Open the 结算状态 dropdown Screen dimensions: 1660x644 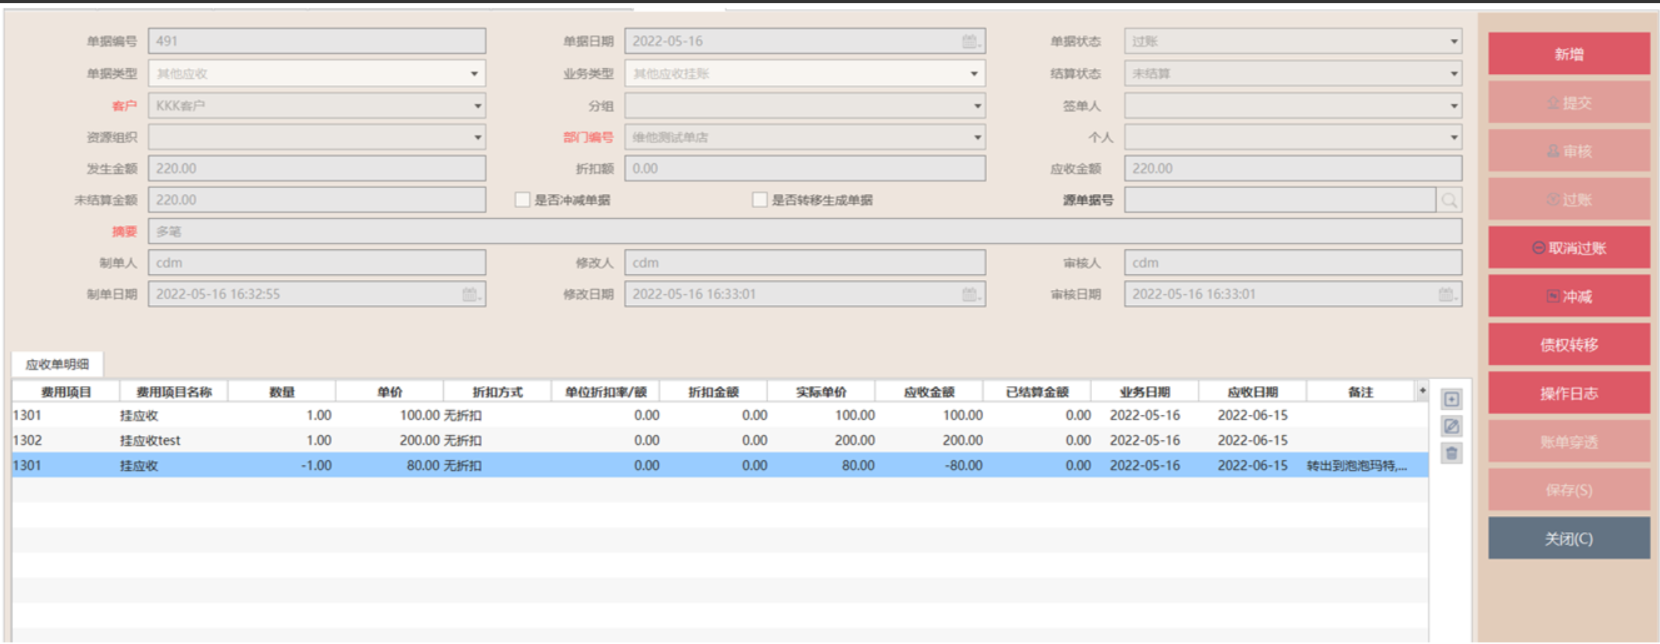click(1453, 74)
